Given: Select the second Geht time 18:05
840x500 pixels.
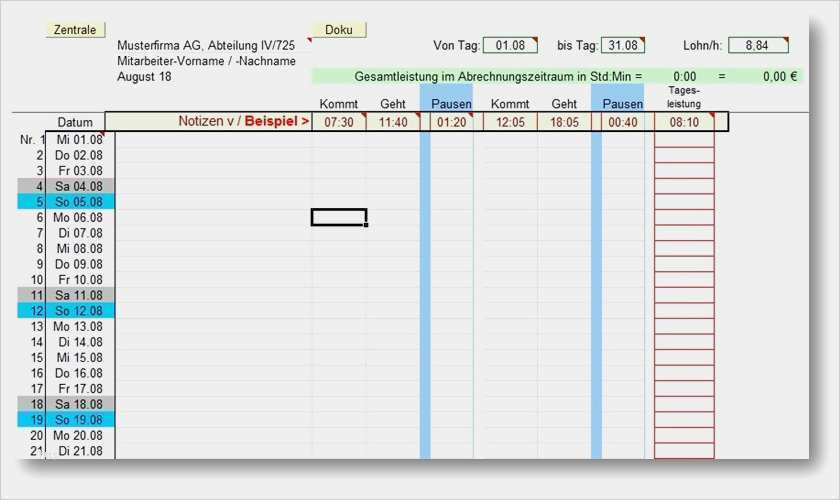Looking at the screenshot, I should tap(564, 122).
